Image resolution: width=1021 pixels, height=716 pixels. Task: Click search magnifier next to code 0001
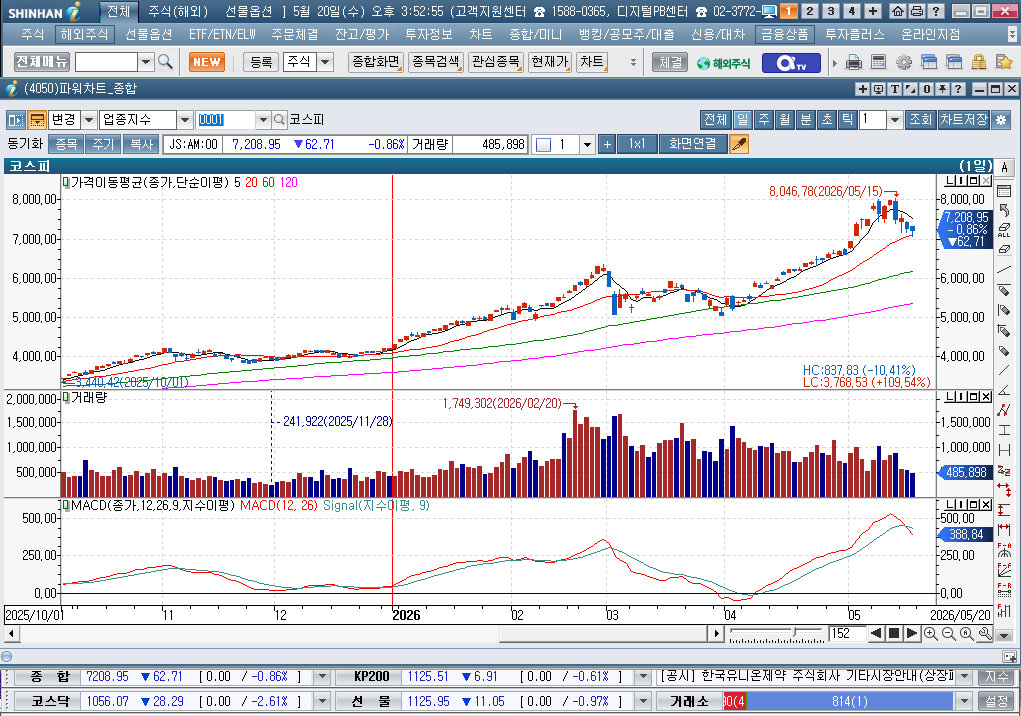(279, 120)
